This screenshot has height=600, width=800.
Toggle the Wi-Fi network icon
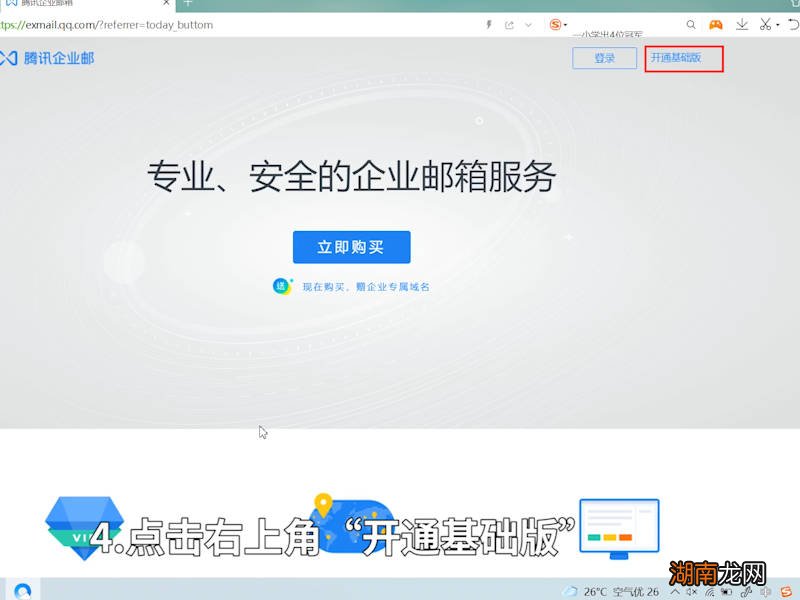[708, 591]
